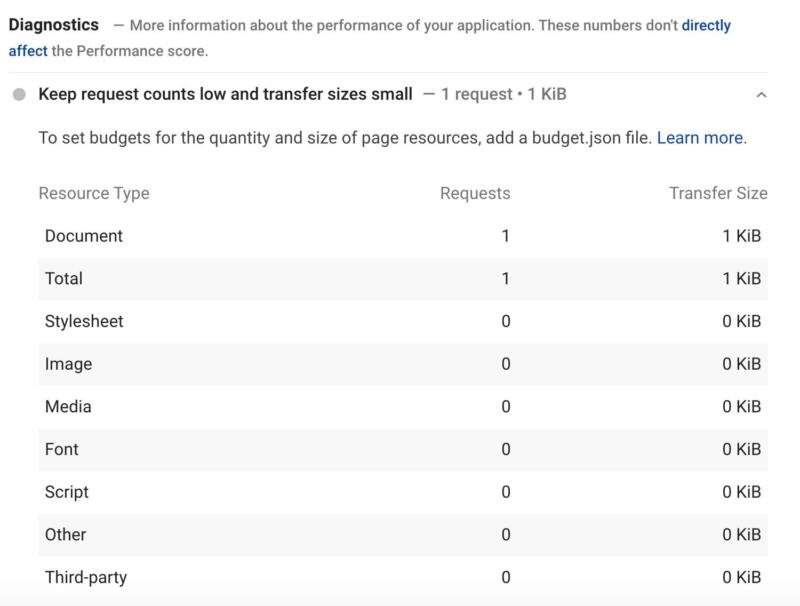Open the 'directly affect' link

[x=706, y=25]
